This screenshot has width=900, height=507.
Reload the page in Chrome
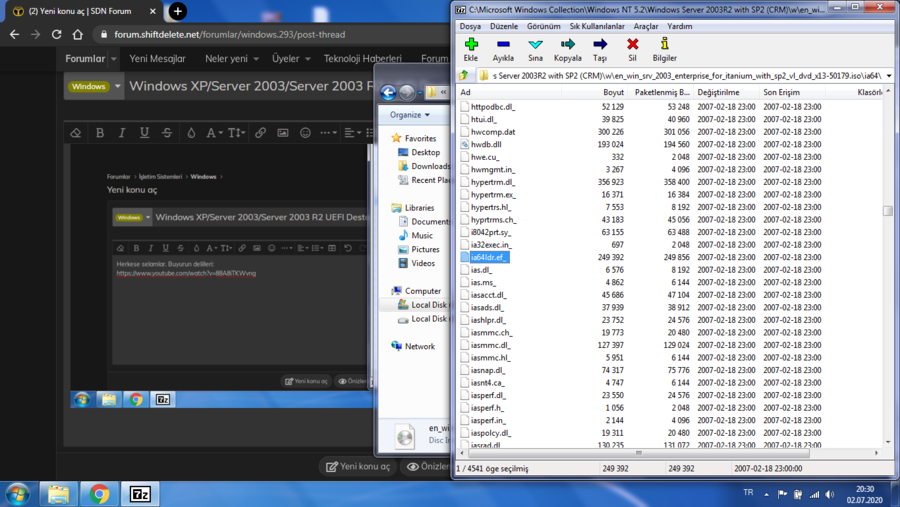click(x=56, y=34)
